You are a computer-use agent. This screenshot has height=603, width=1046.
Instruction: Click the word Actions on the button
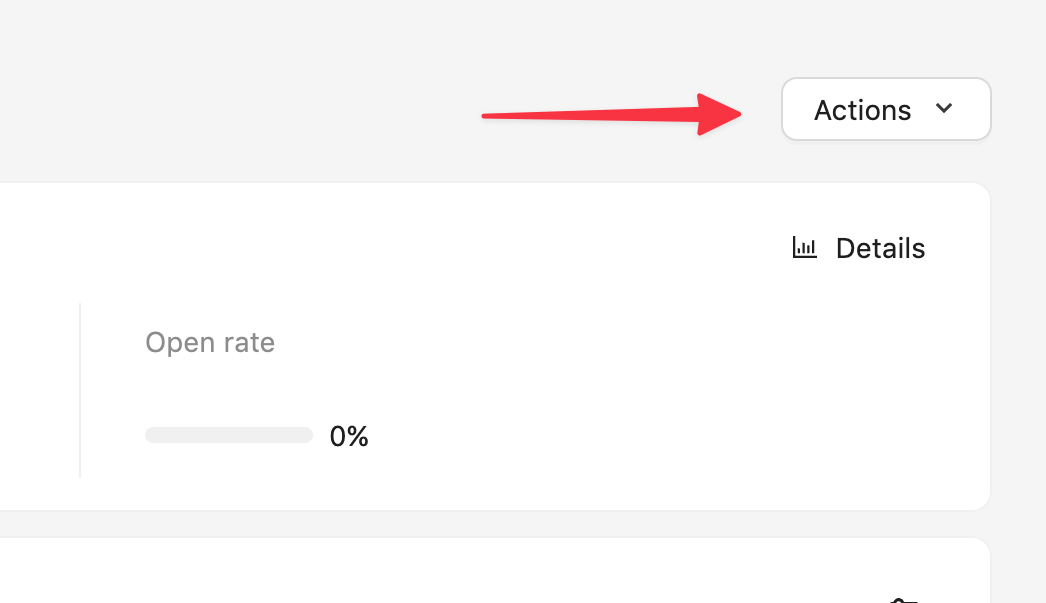pyautogui.click(x=862, y=110)
